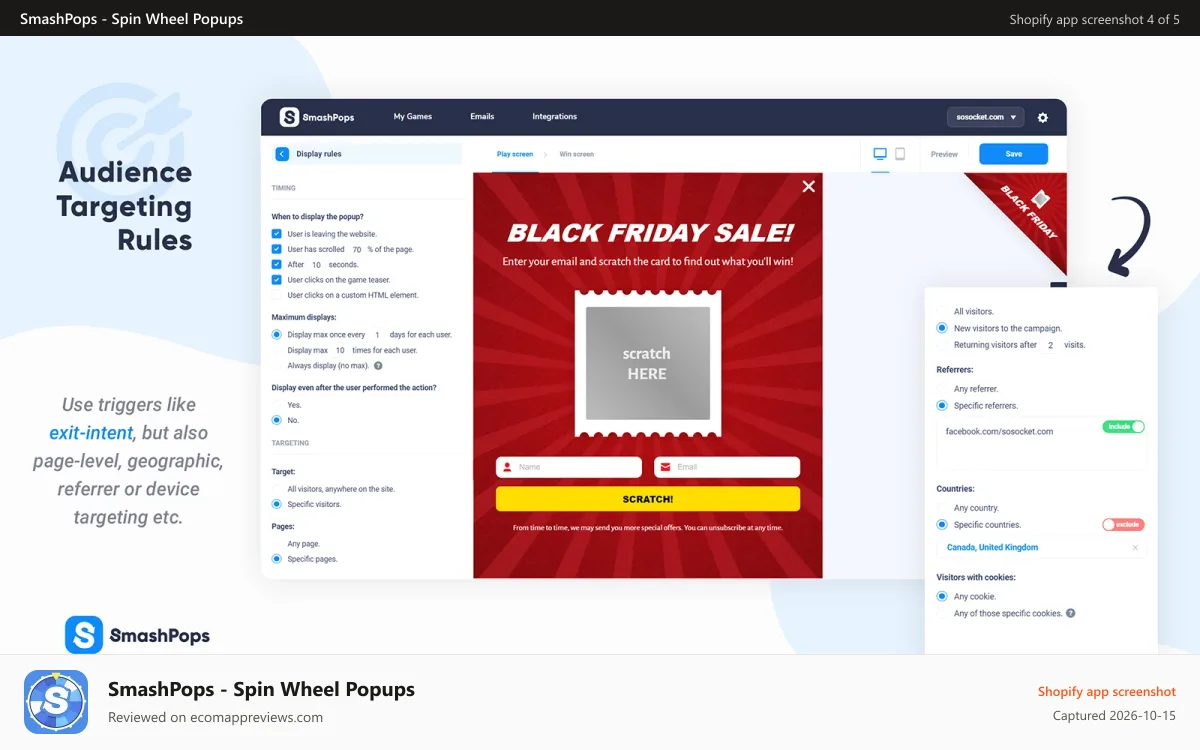Viewport: 1200px width, 750px height.
Task: Open the settings gear icon
Action: pos(1043,117)
